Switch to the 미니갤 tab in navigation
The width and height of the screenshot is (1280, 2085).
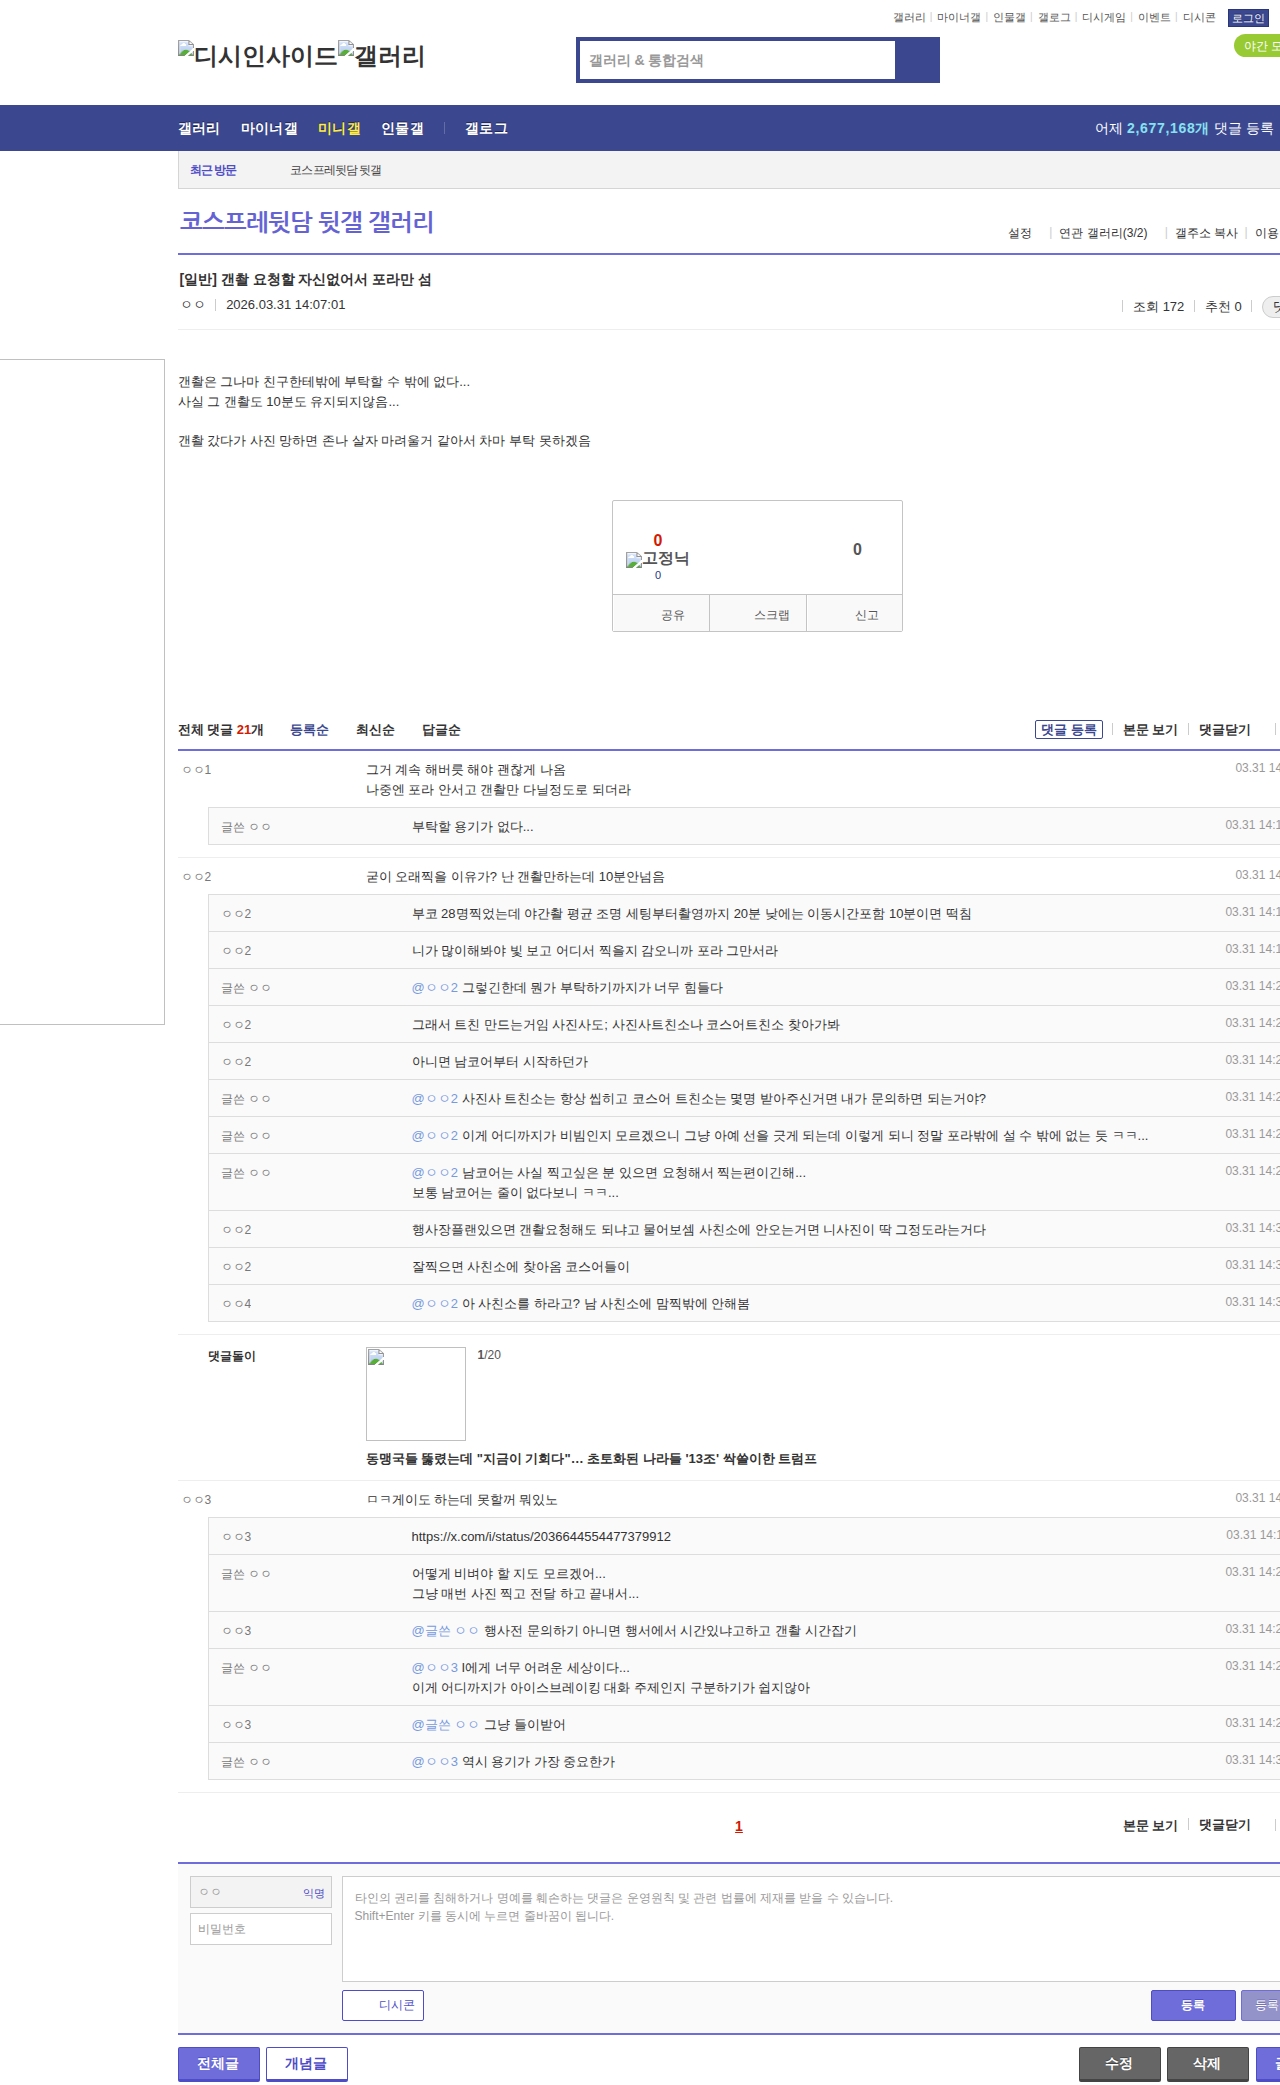[x=339, y=129]
